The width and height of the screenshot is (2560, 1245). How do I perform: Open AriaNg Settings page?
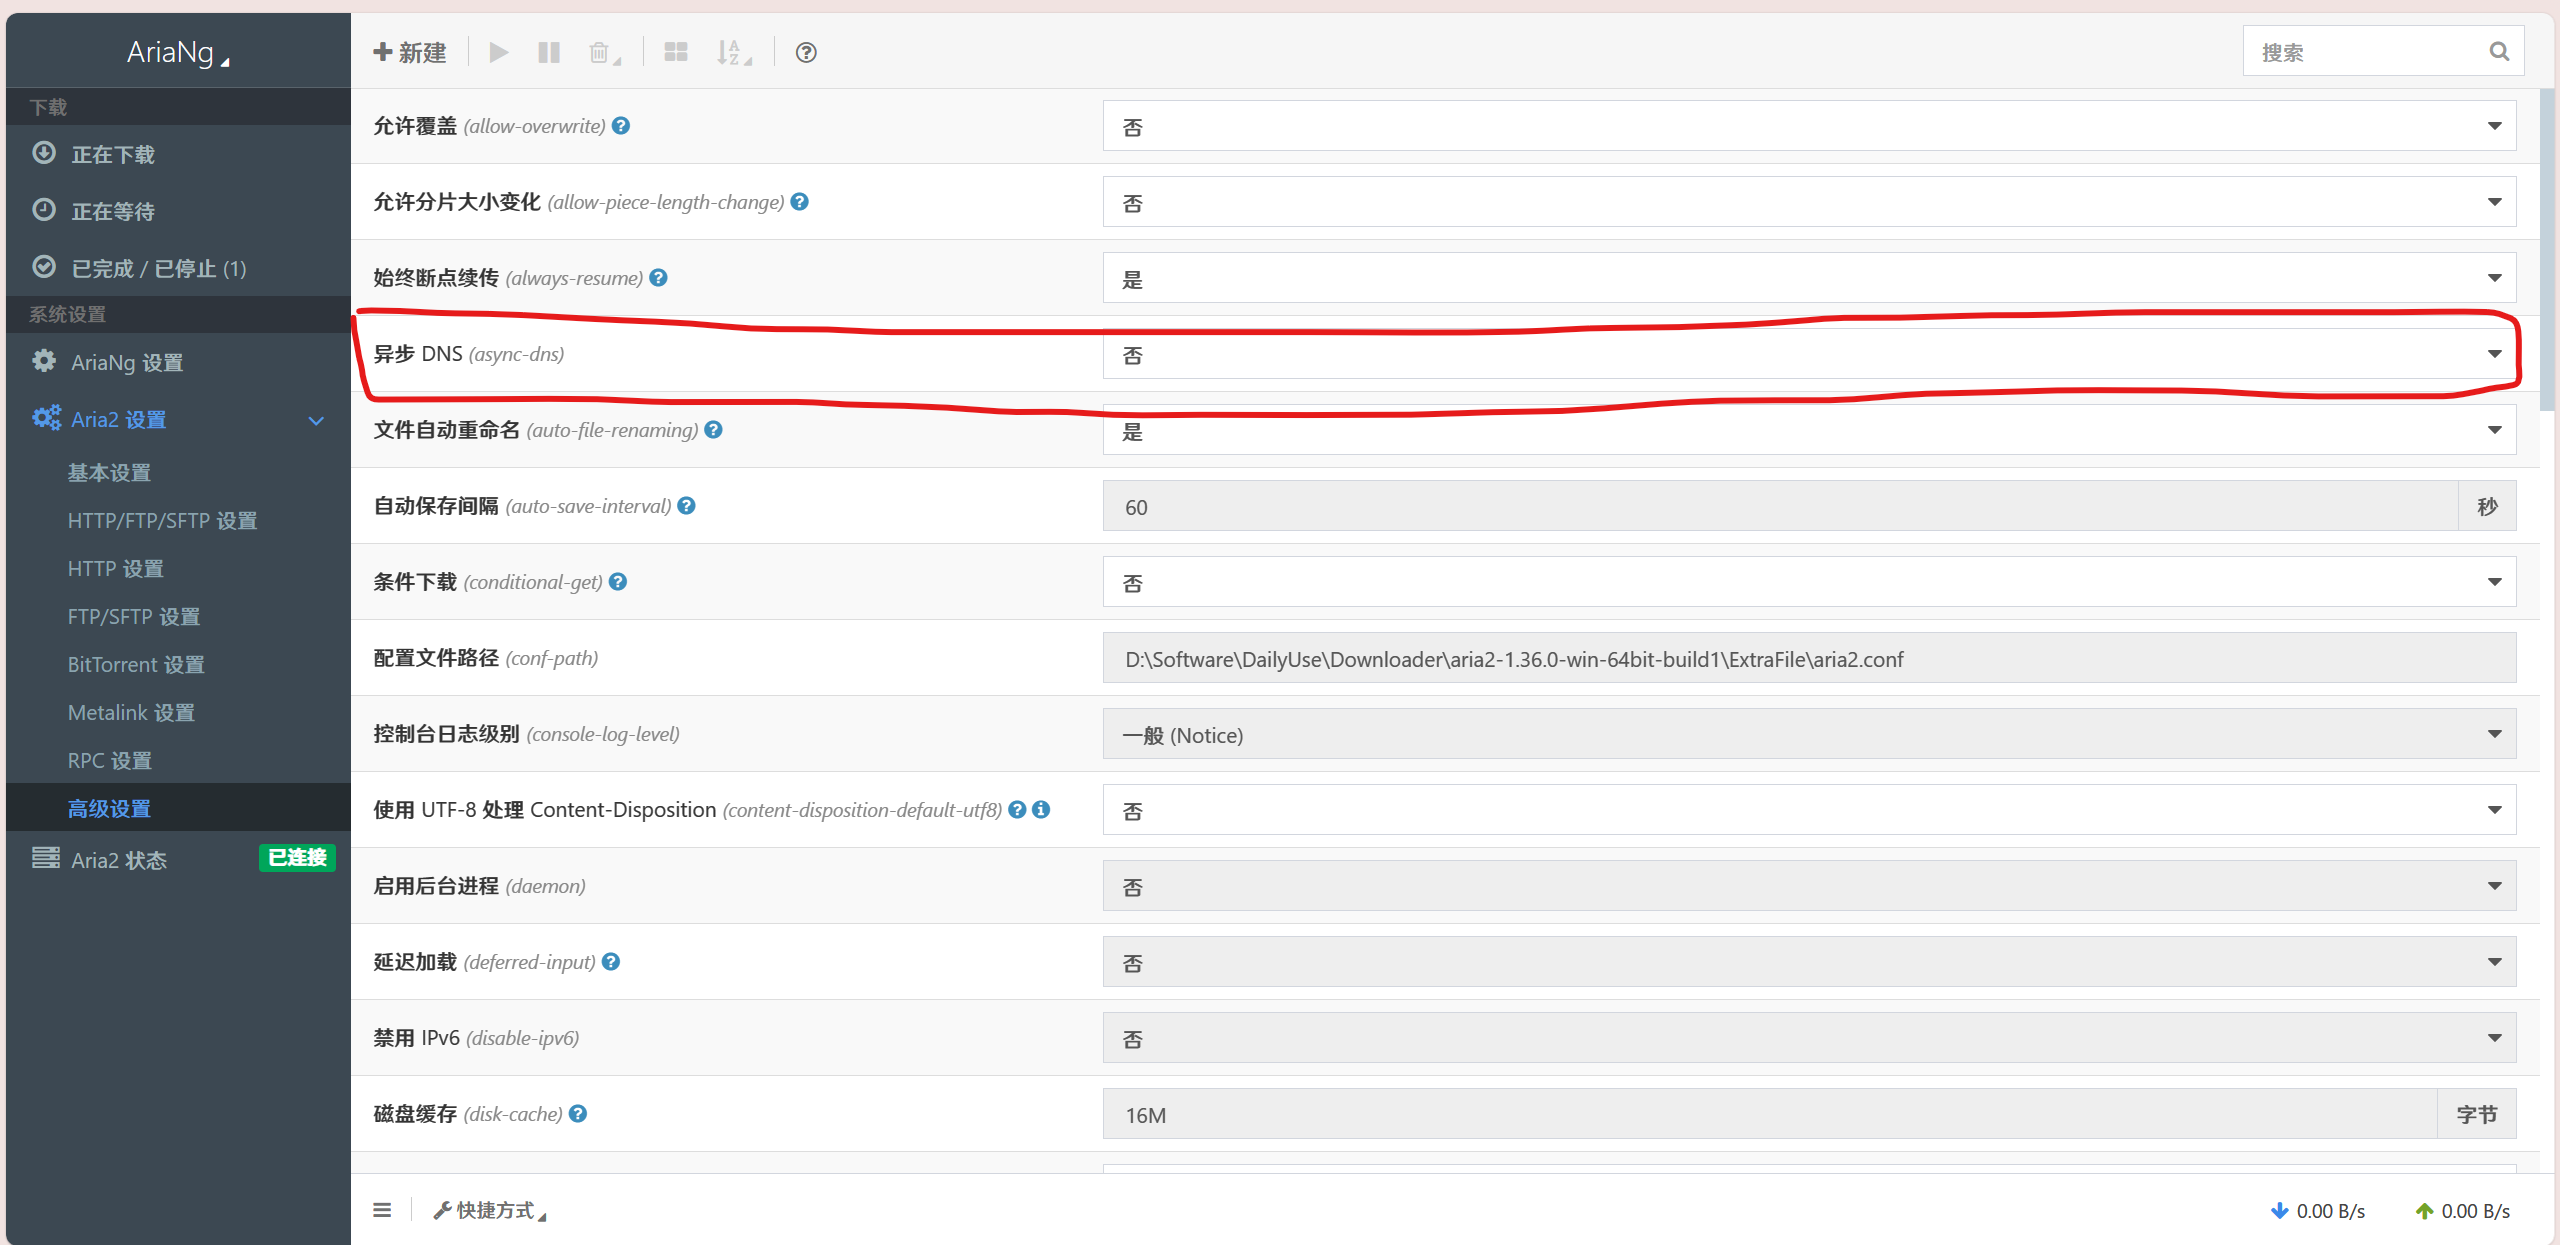178,362
